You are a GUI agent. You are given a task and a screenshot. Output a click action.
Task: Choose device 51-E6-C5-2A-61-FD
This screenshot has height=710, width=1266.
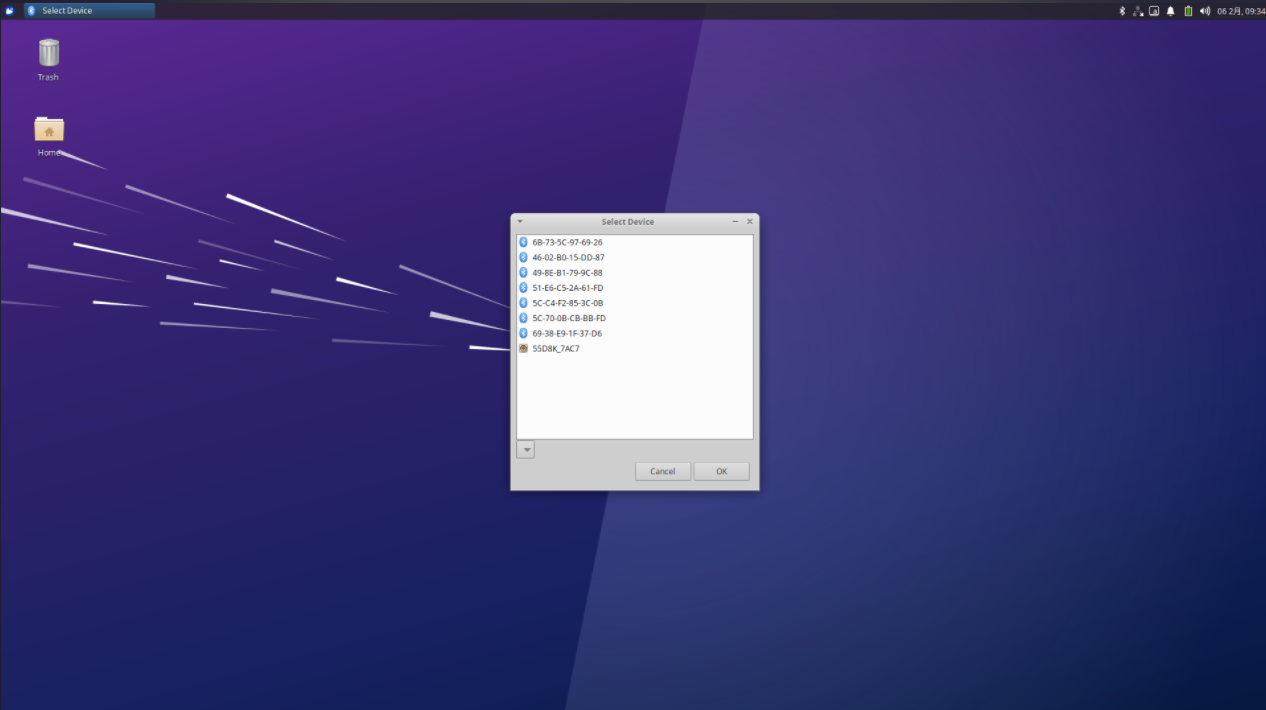[567, 288]
